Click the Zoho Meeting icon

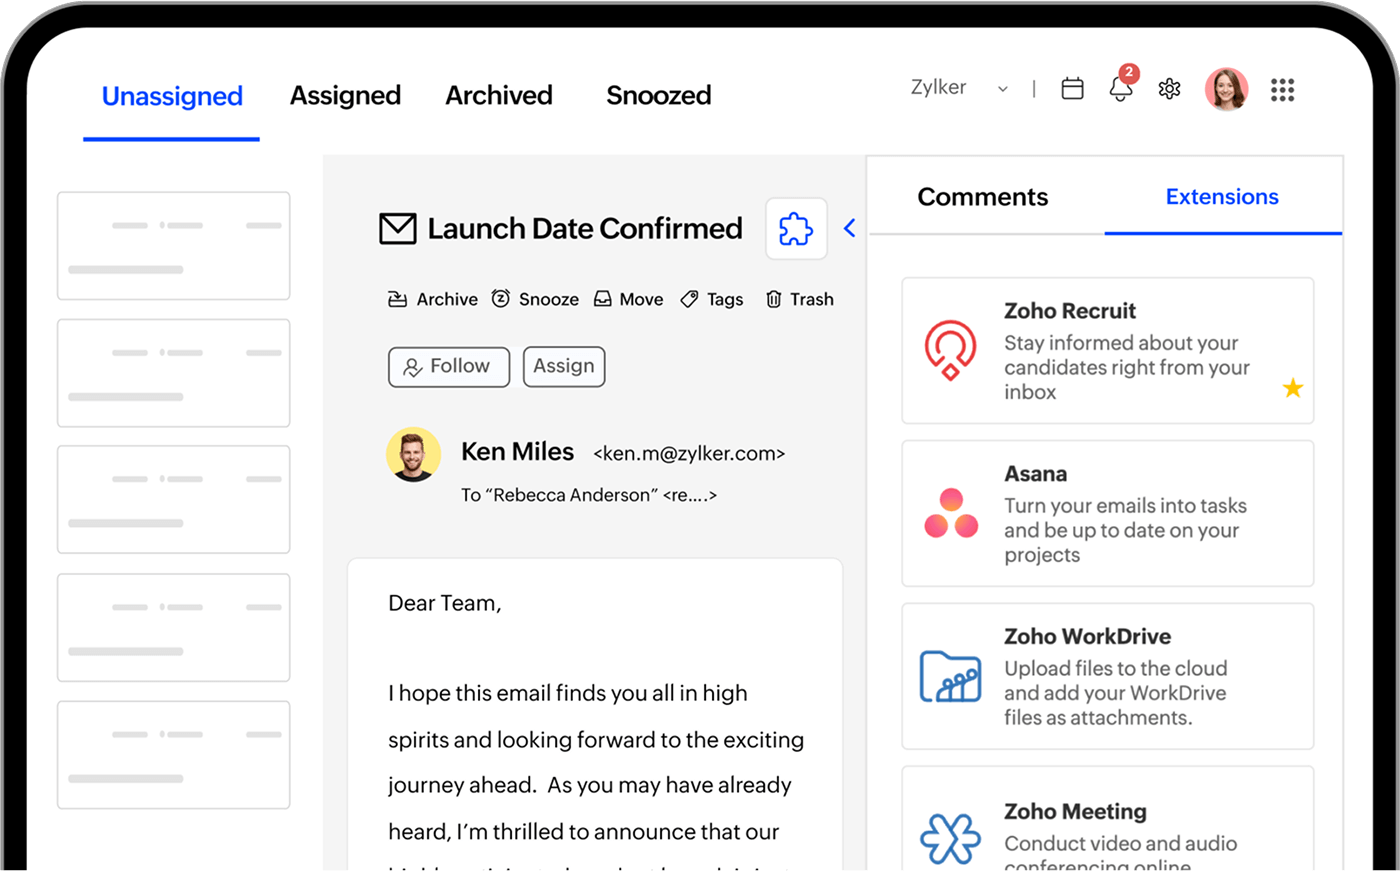[x=950, y=838]
